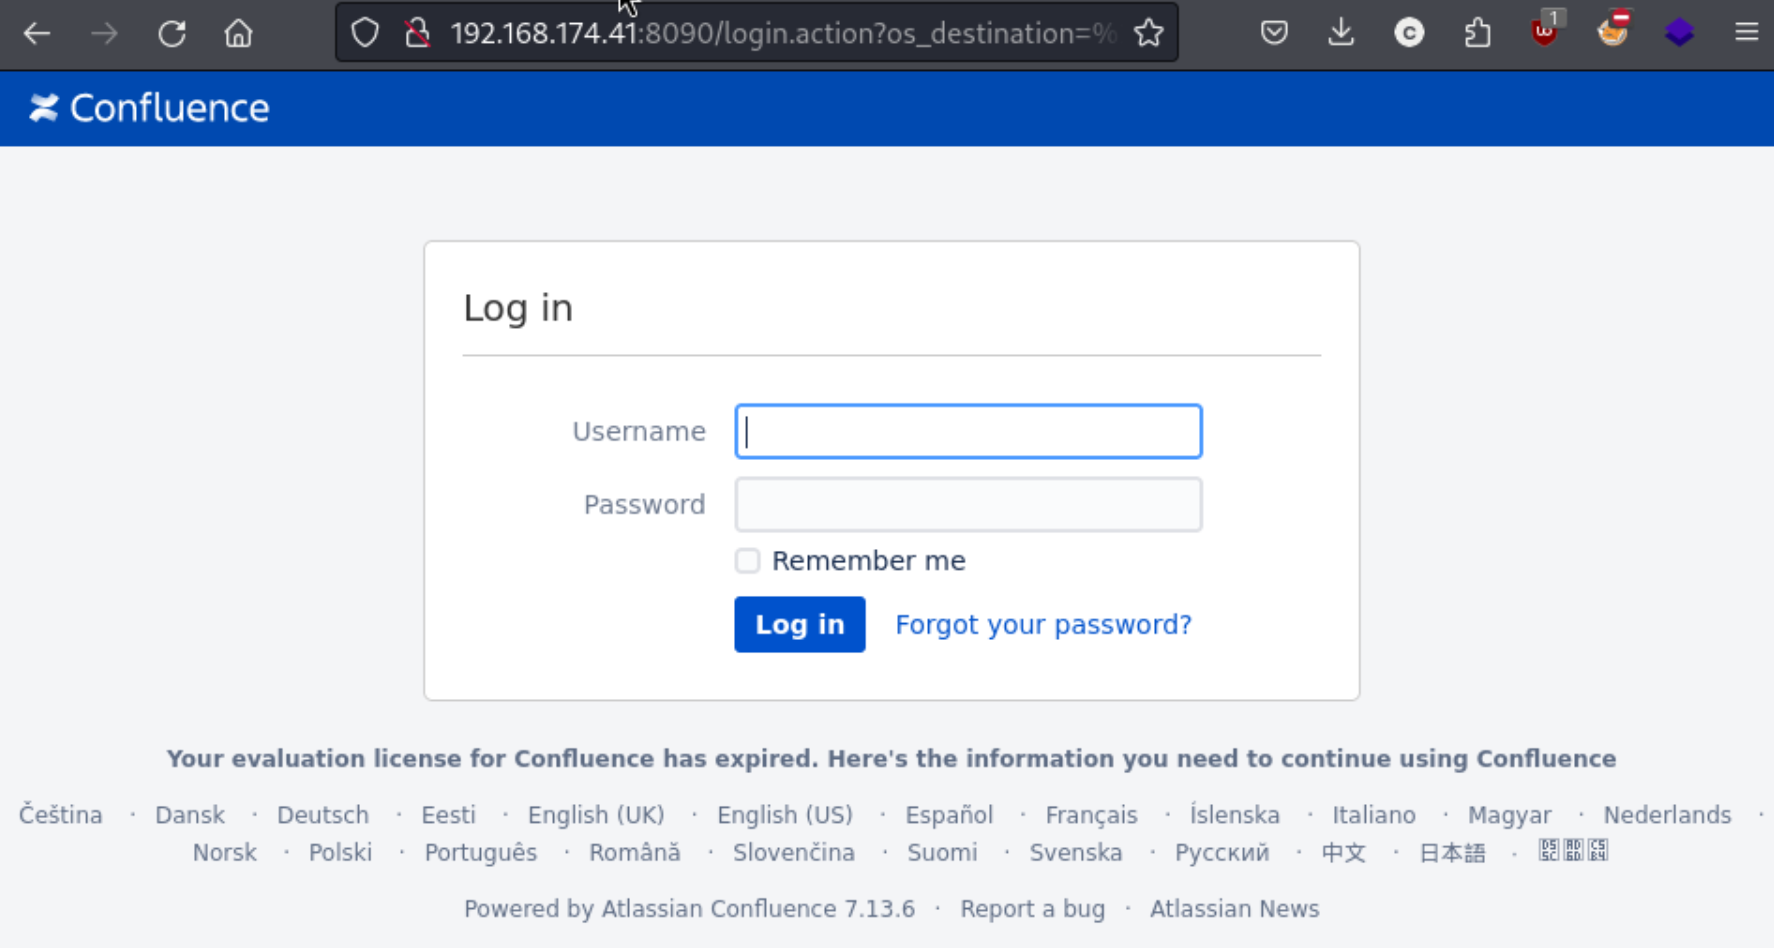
Task: Switch language to Русский
Action: click(x=1222, y=853)
